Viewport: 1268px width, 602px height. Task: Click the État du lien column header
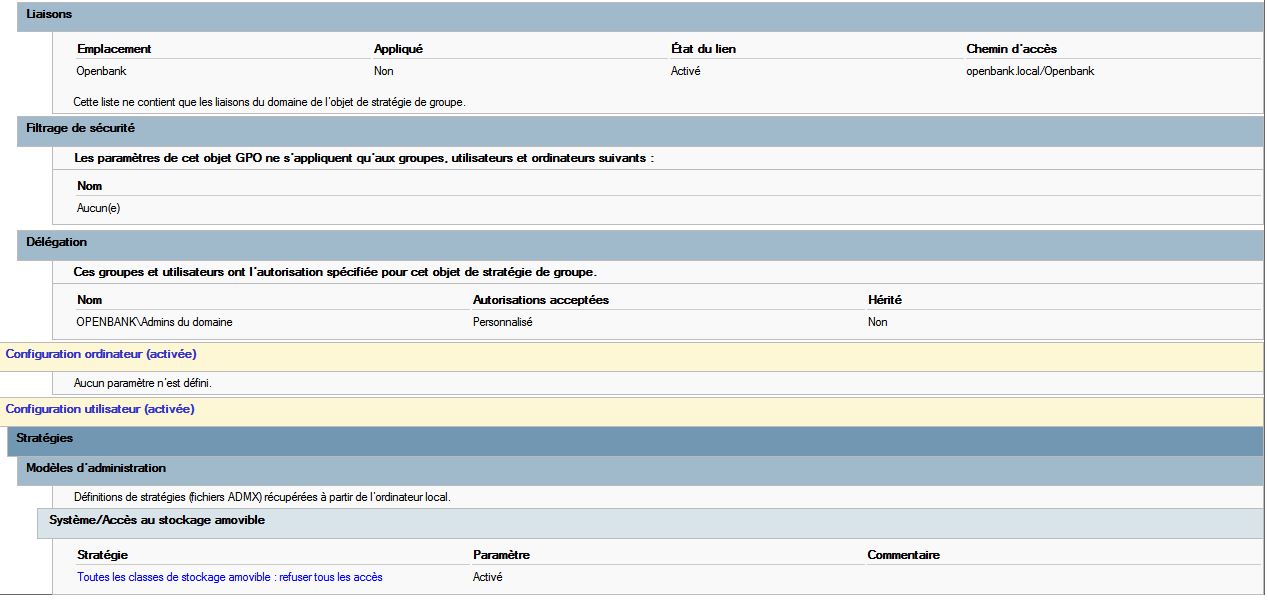pos(703,49)
